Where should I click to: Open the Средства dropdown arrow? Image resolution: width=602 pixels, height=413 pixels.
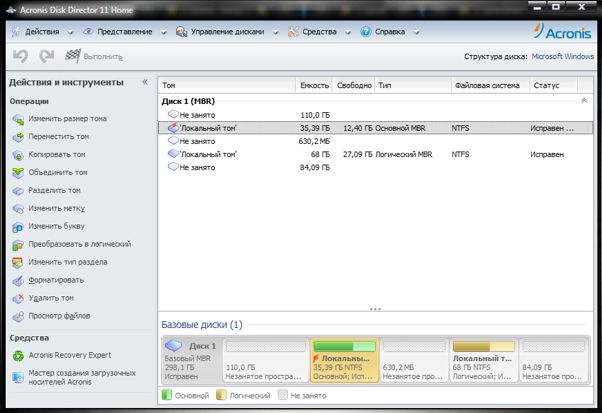tap(348, 33)
